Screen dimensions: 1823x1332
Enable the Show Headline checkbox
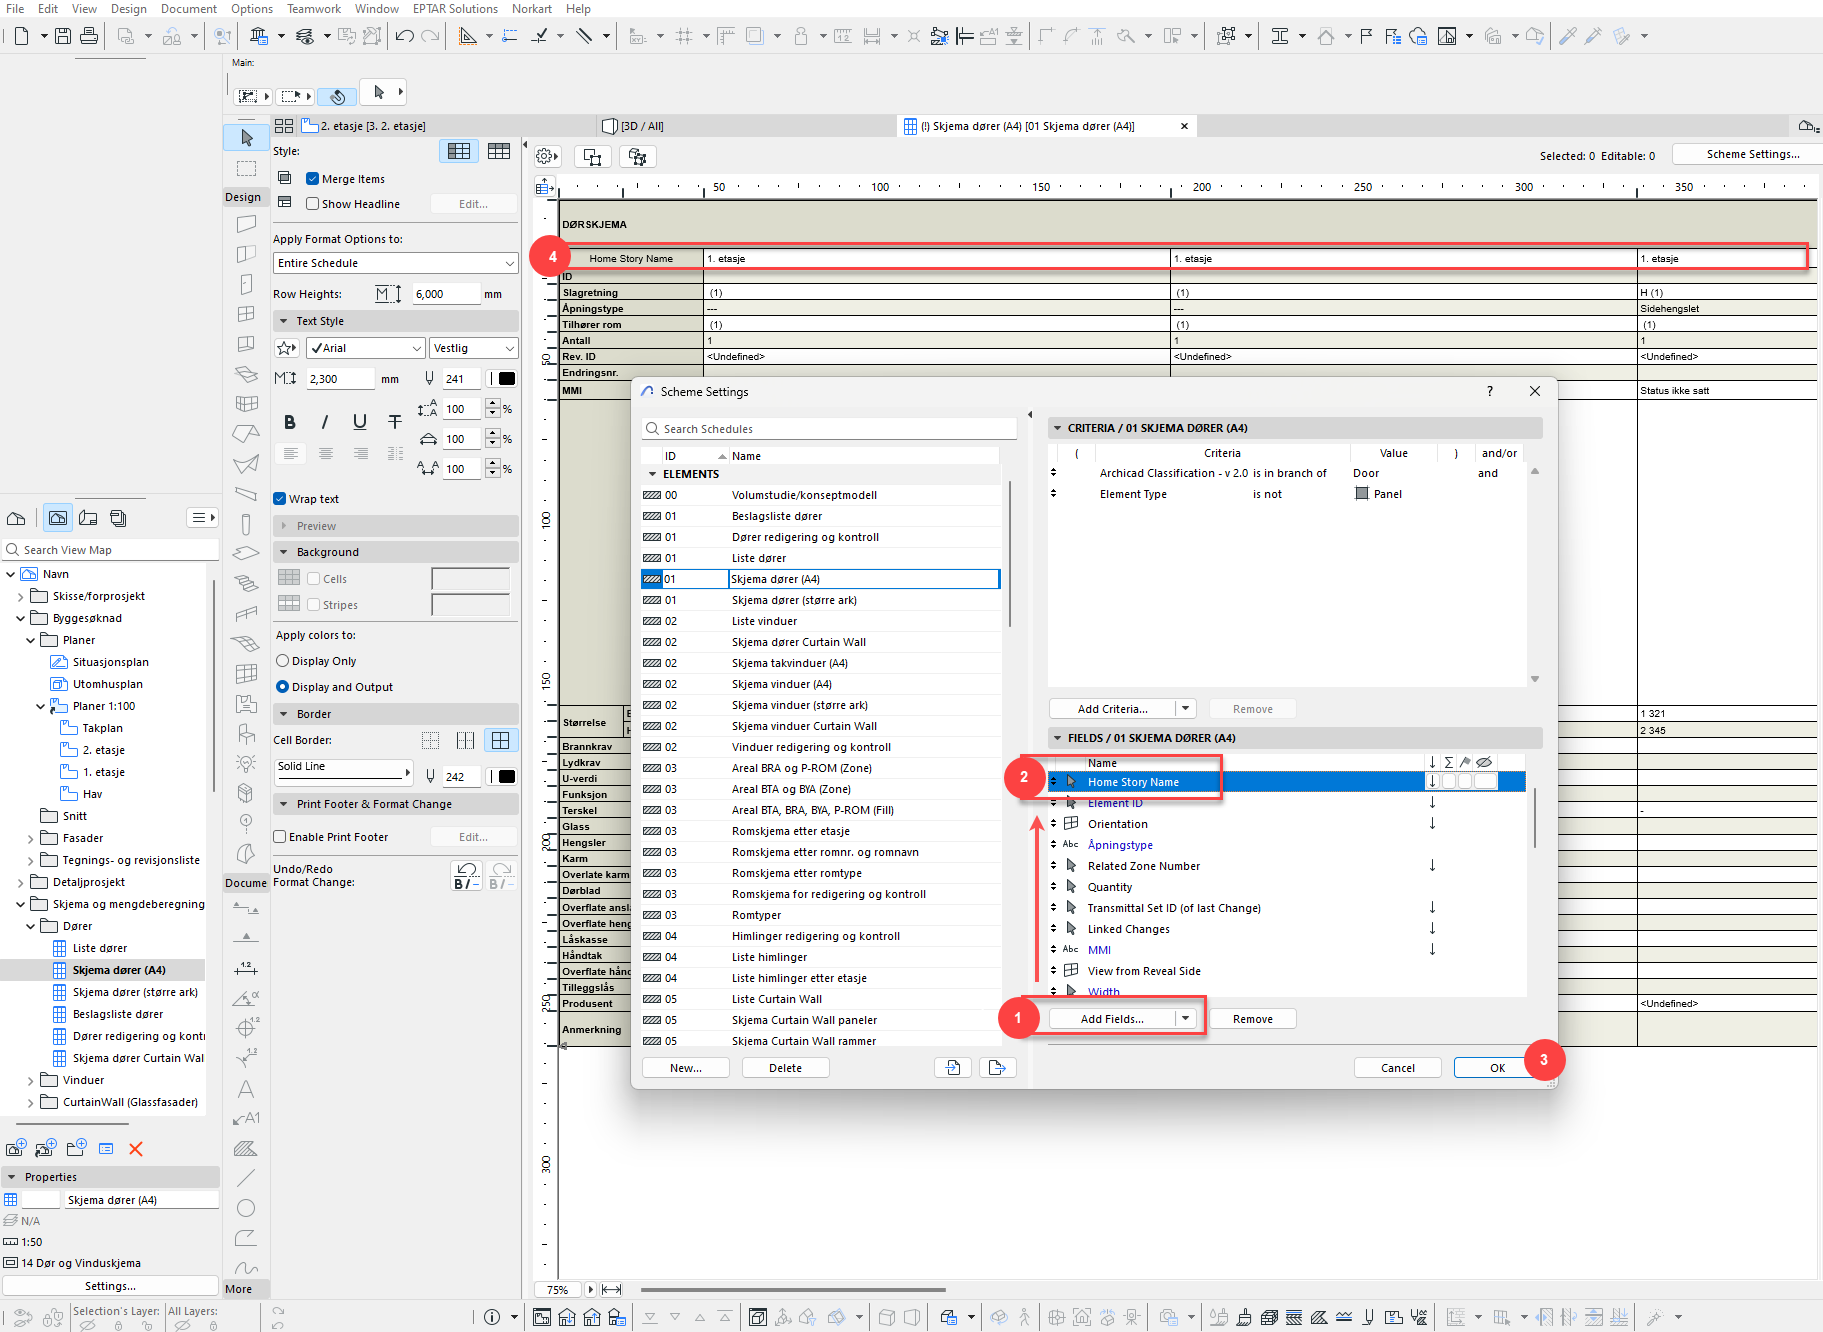[x=312, y=204]
